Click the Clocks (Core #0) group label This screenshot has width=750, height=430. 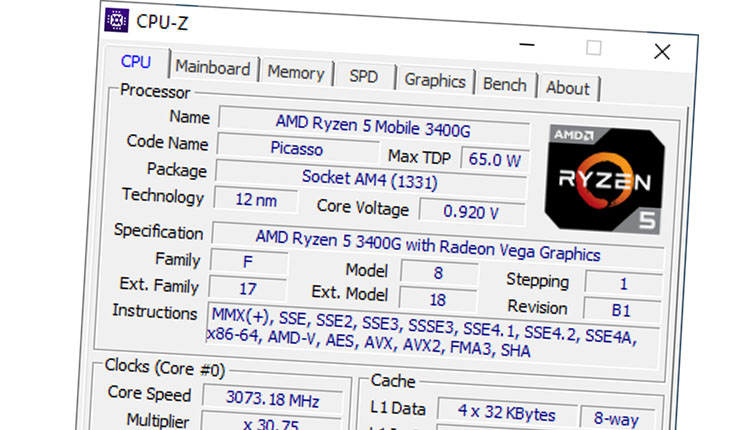[165, 368]
